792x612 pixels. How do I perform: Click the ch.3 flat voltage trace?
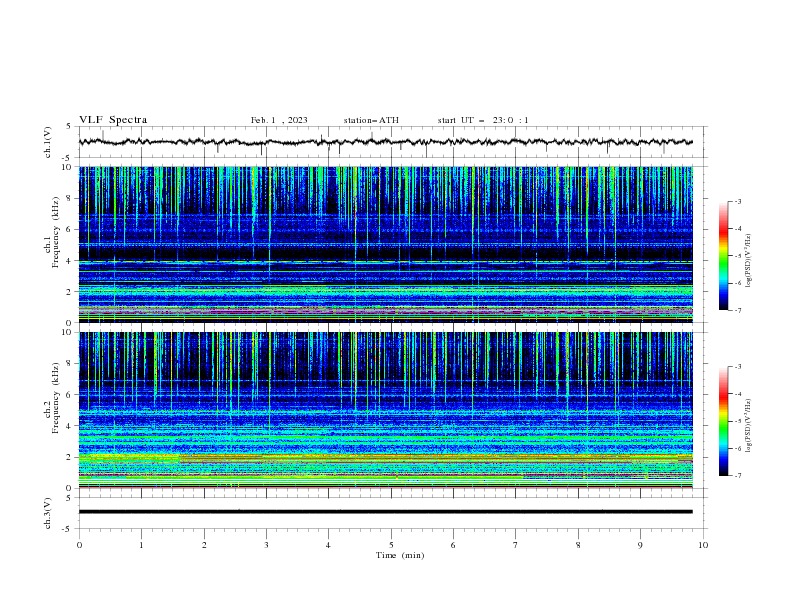pyautogui.click(x=385, y=512)
